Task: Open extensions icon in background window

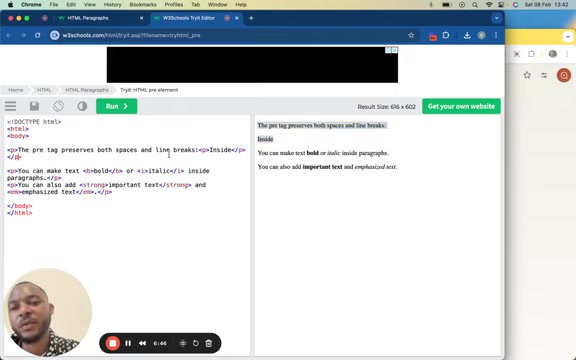Action: pyautogui.click(x=531, y=54)
